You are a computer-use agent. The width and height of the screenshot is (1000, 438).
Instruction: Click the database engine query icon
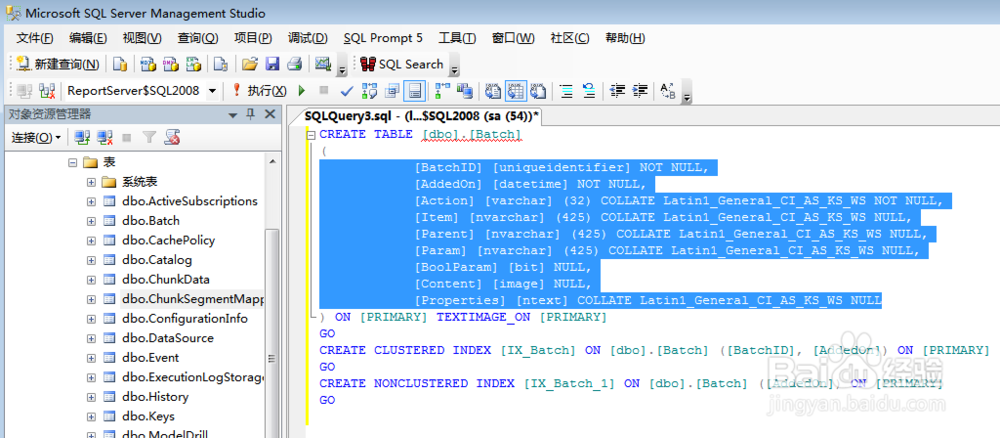click(x=120, y=64)
